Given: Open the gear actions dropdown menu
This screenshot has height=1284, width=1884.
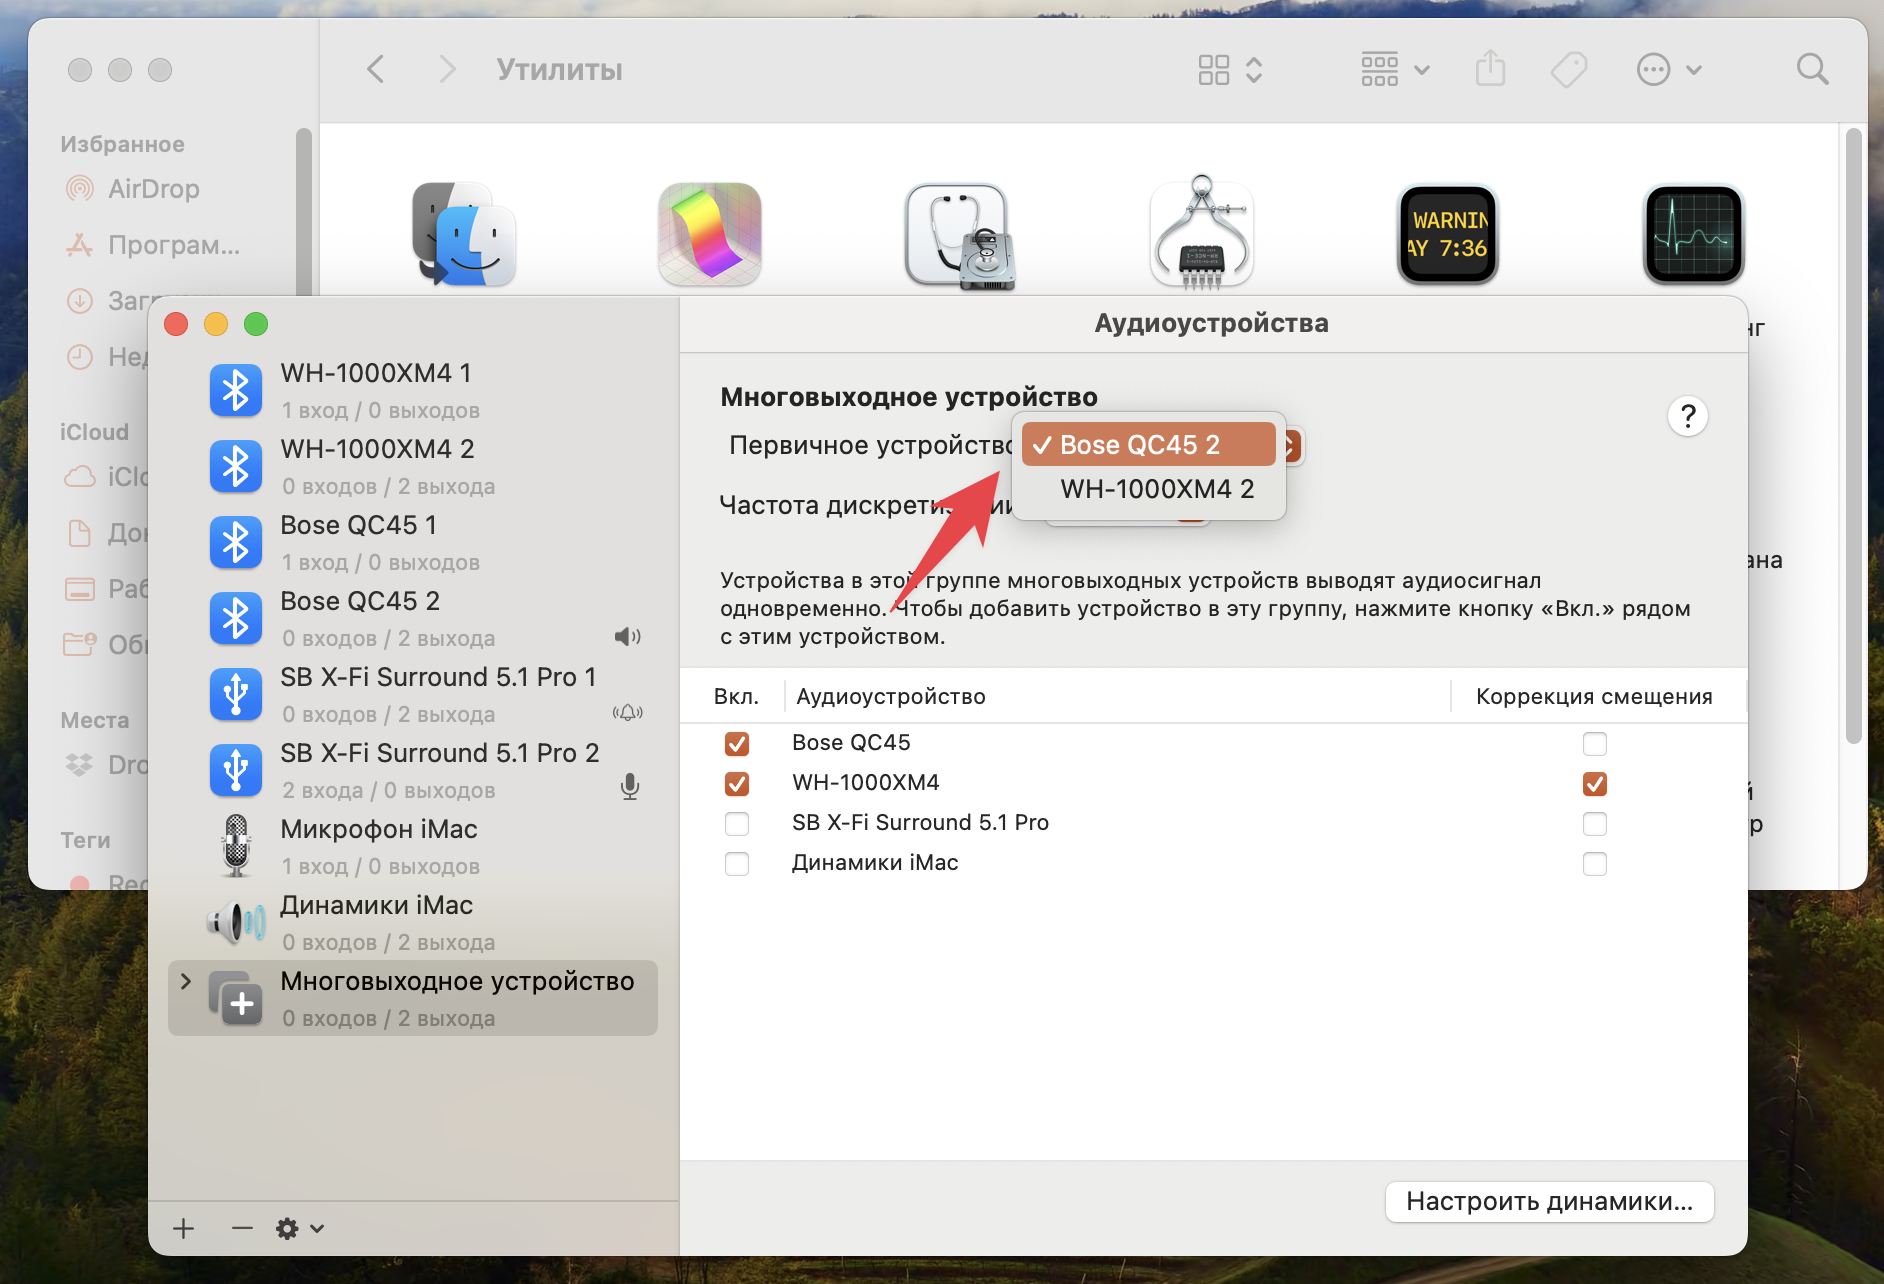Looking at the screenshot, I should coord(300,1229).
